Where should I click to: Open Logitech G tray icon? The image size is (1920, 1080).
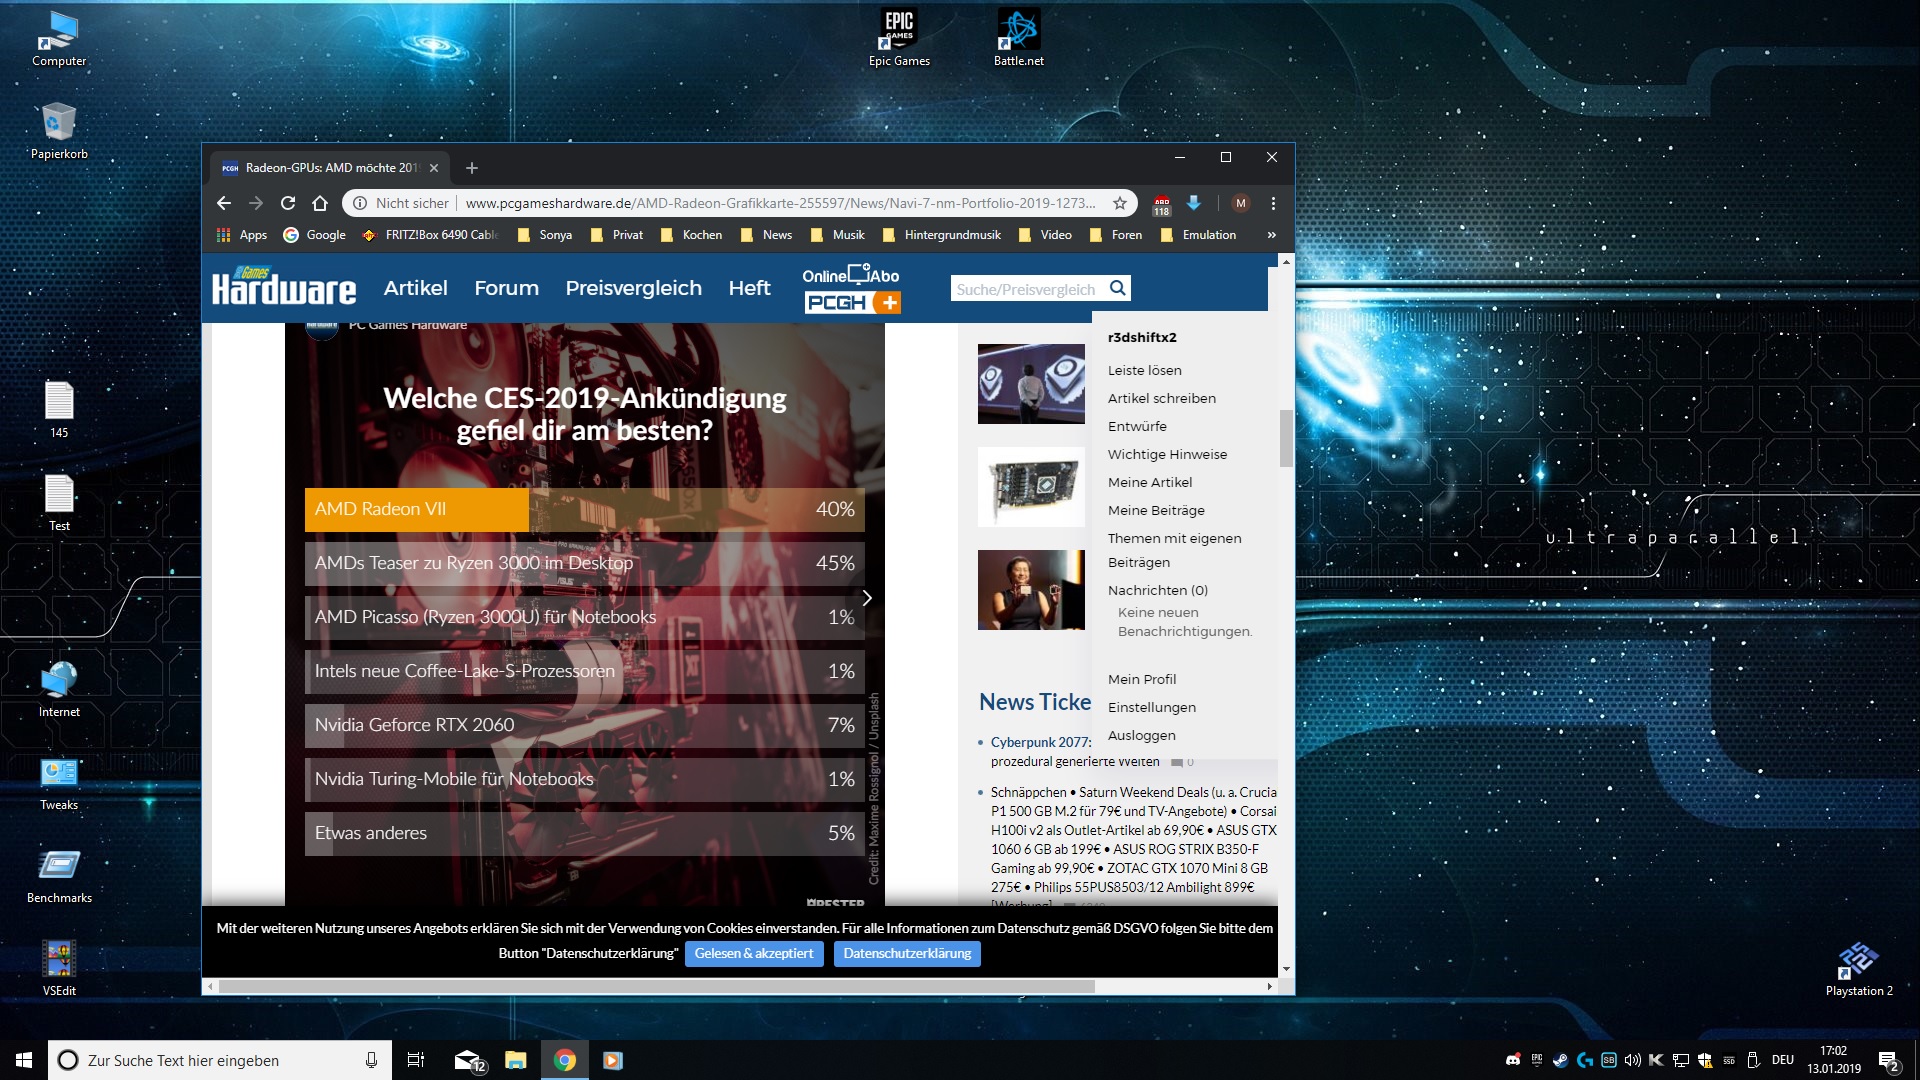tap(1585, 1060)
